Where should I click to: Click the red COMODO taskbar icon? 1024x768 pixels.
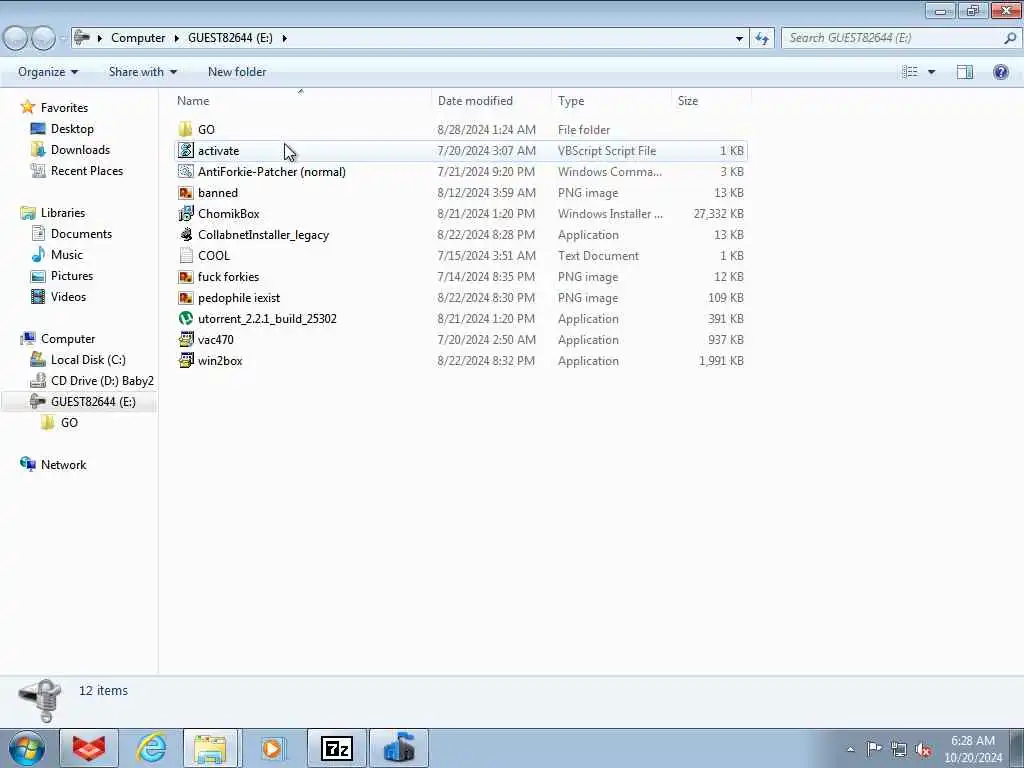click(89, 748)
